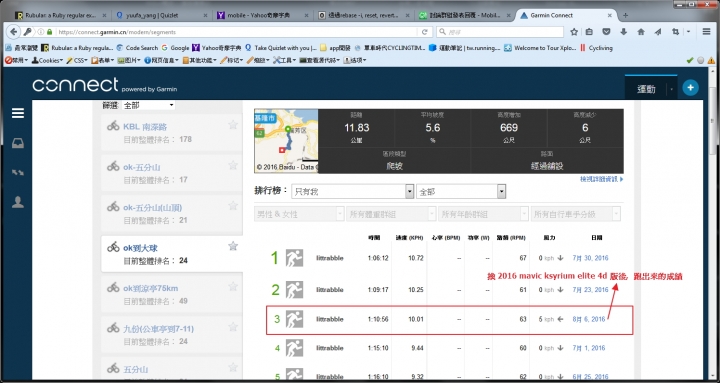The height and width of the screenshot is (383, 720).
Task: Click the segment map thumbnail
Action: point(286,141)
